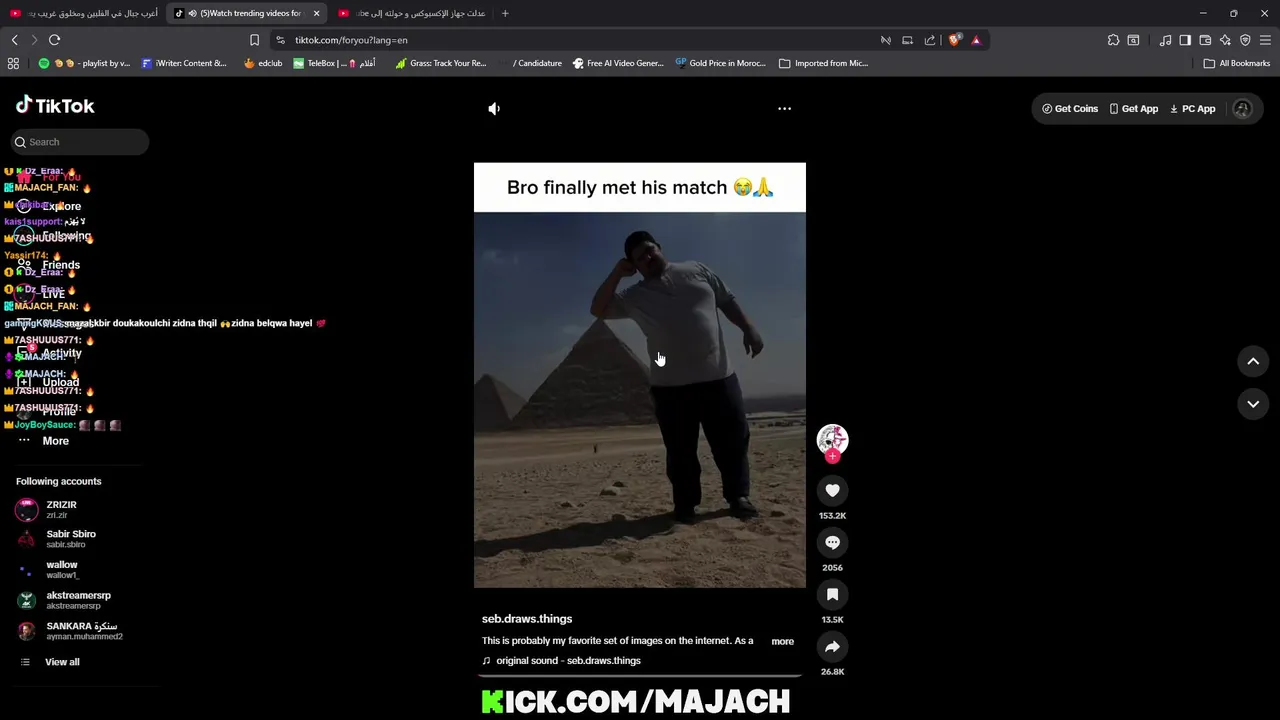Bookmark the video with the 13.5K icon
Screen dimensions: 1280x720
tap(832, 594)
